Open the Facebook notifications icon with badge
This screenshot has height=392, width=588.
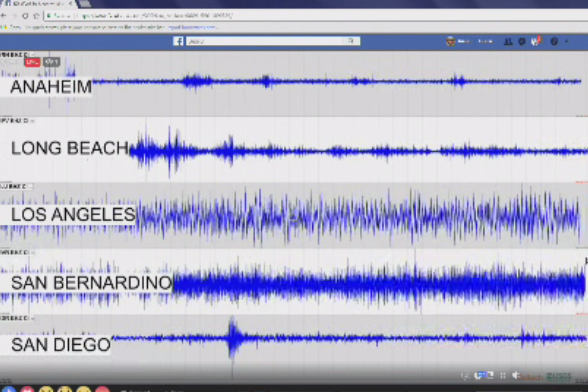536,41
